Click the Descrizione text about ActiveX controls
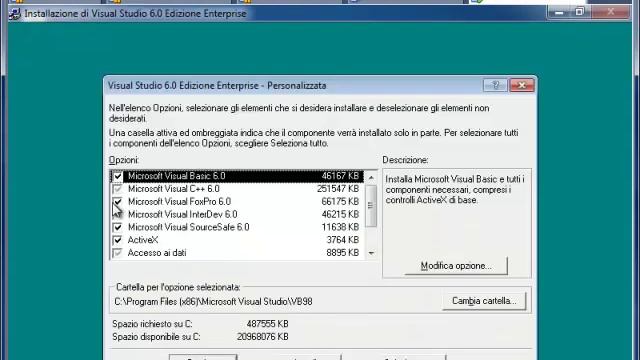The width and height of the screenshot is (640, 360). (x=455, y=190)
